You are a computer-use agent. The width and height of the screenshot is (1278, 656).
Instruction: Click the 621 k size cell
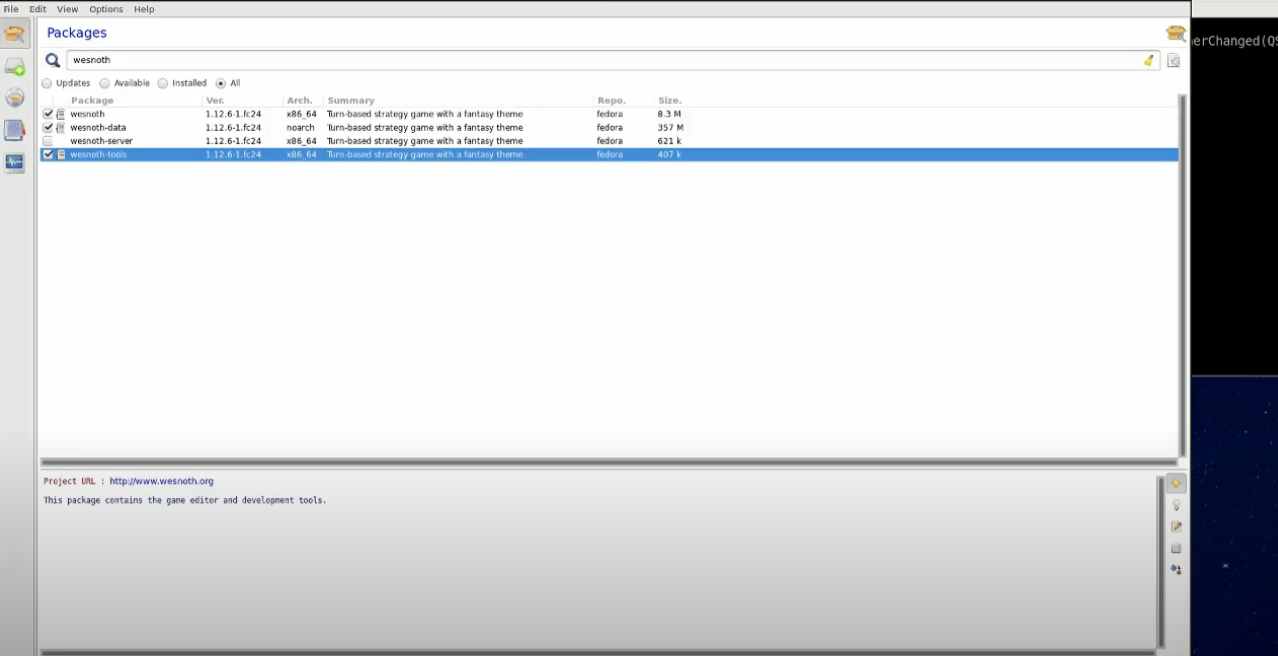(669, 141)
